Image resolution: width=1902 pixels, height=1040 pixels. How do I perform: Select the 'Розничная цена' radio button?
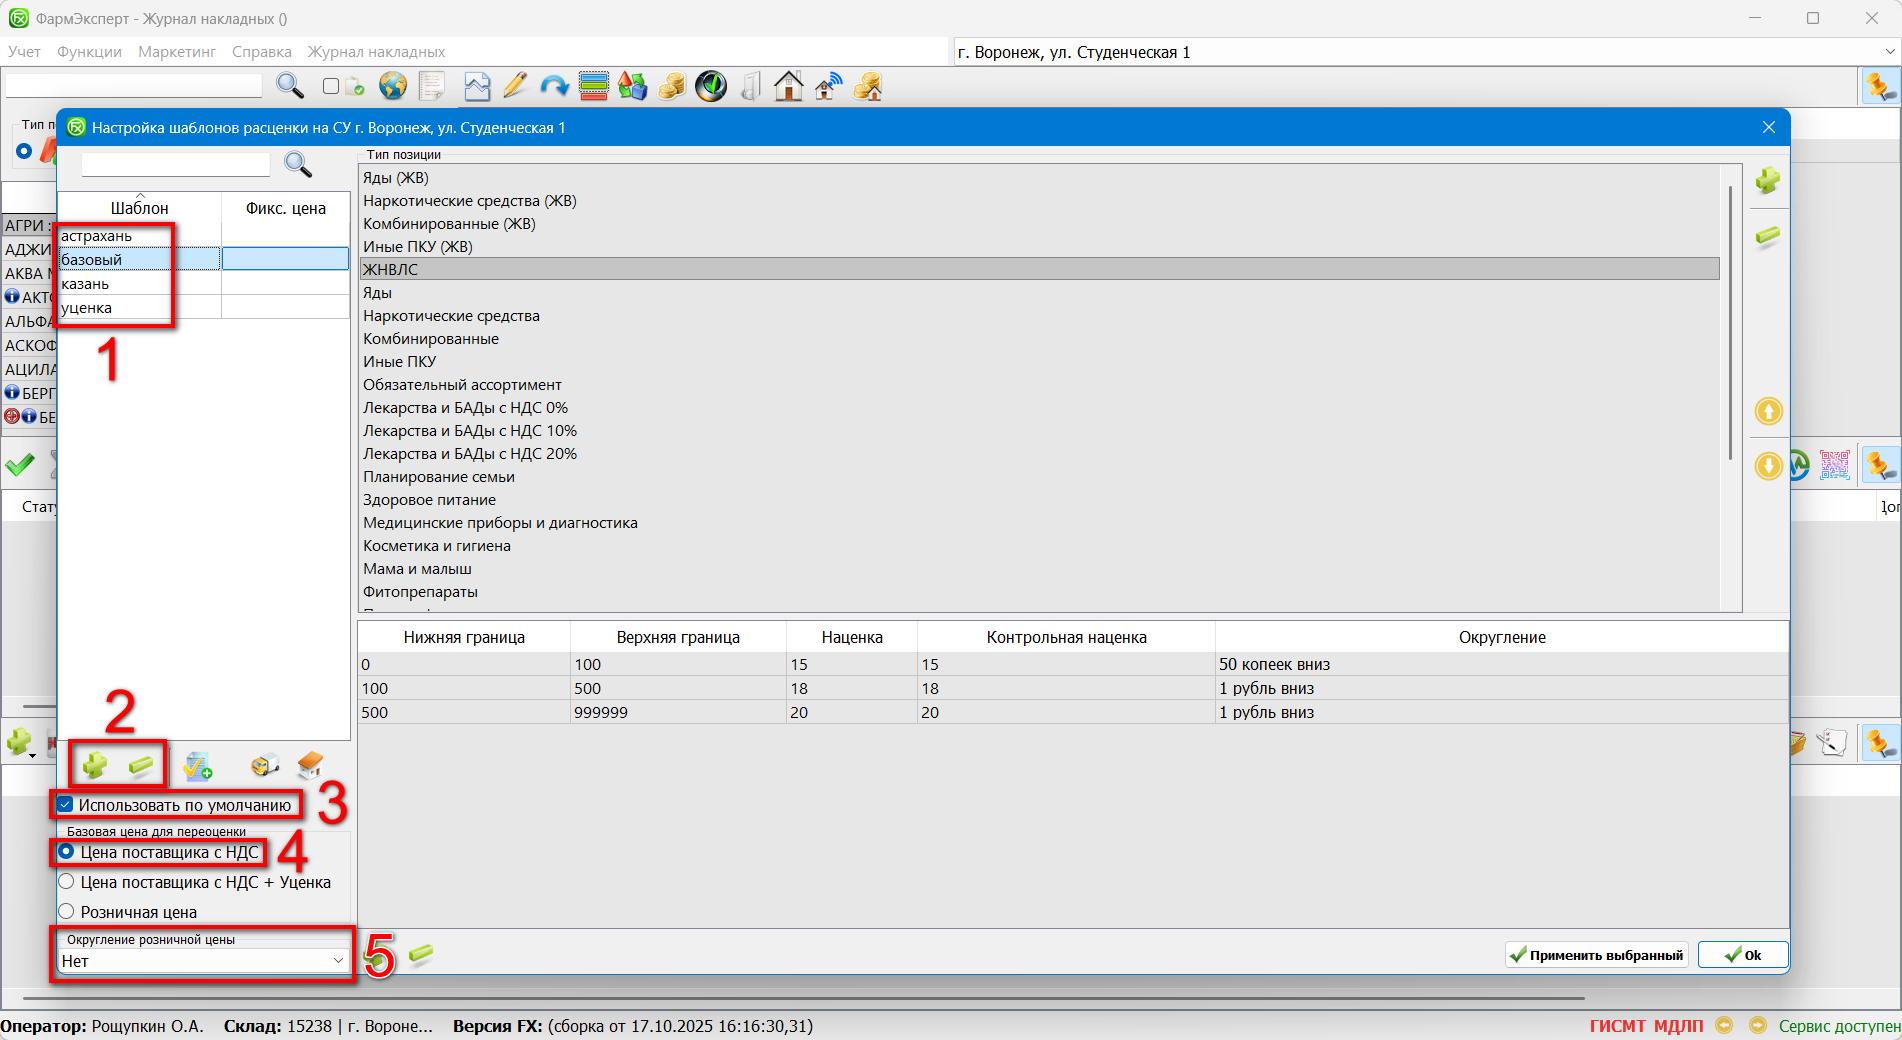coord(67,912)
